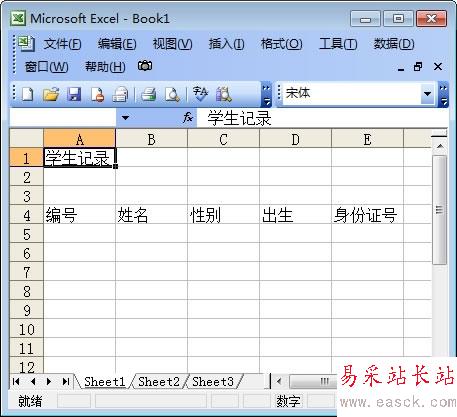
Task: Open a file with the folder icon
Action: [51, 94]
